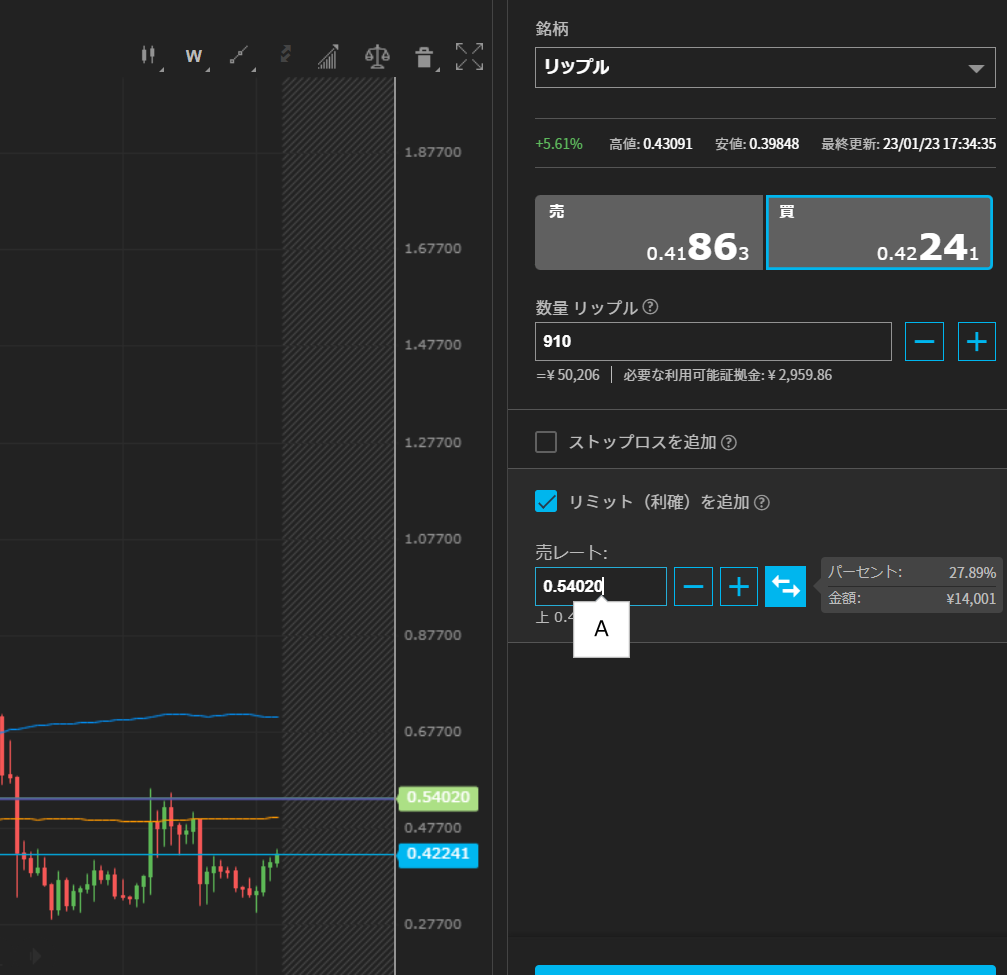Decrease the 売レート with the minus button

(x=693, y=587)
